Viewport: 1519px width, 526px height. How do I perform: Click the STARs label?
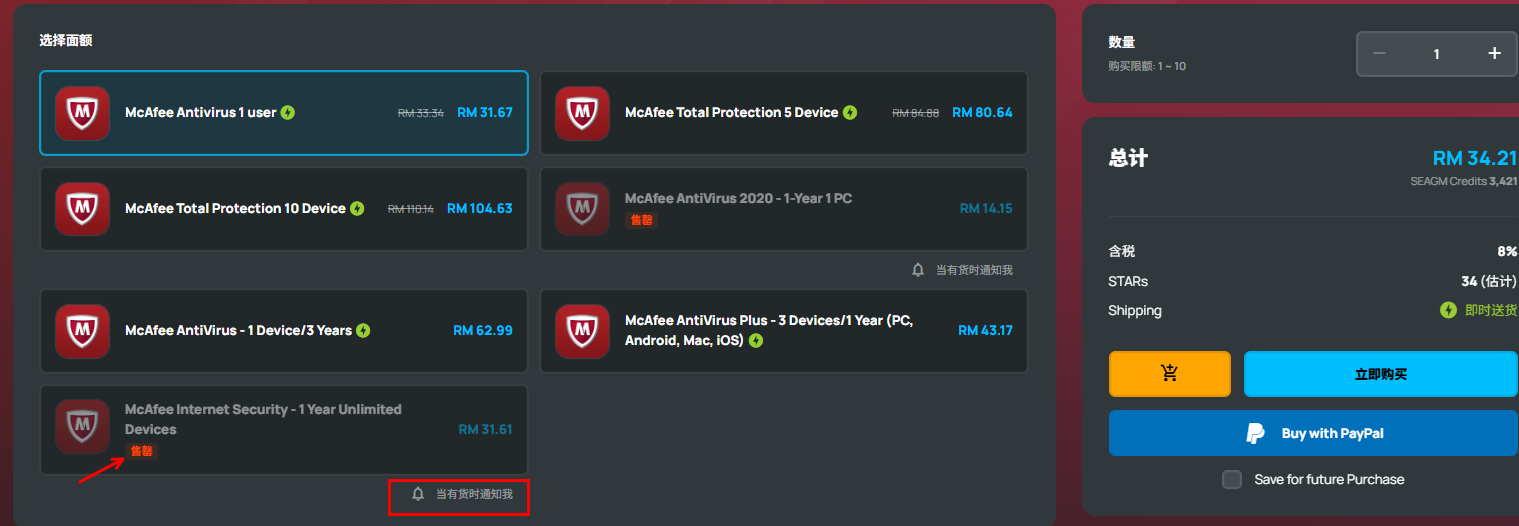coord(1128,282)
